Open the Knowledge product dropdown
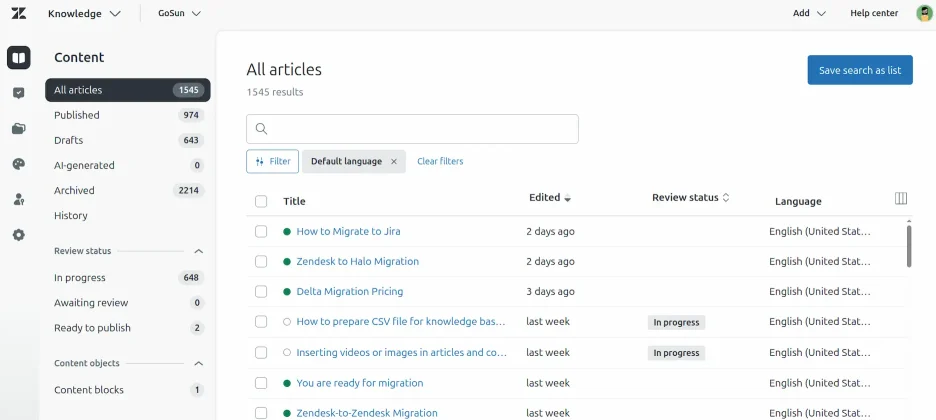Image resolution: width=936 pixels, height=420 pixels. pyautogui.click(x=84, y=13)
